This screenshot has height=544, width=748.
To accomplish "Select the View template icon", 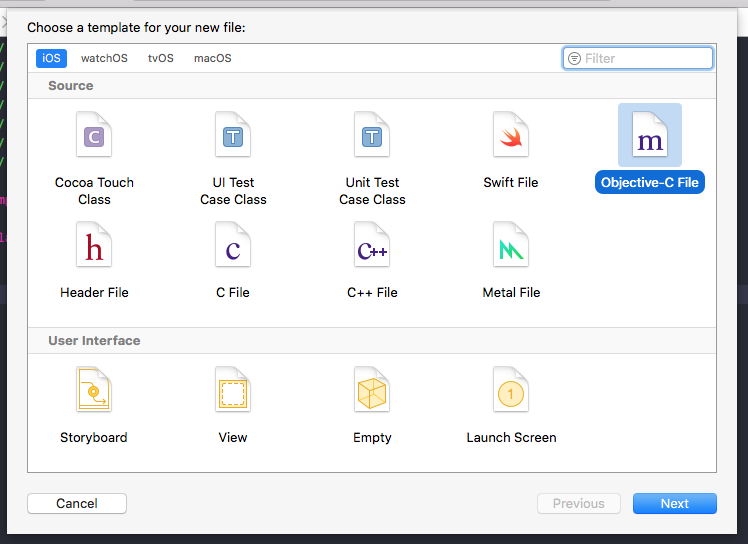I will 233,390.
